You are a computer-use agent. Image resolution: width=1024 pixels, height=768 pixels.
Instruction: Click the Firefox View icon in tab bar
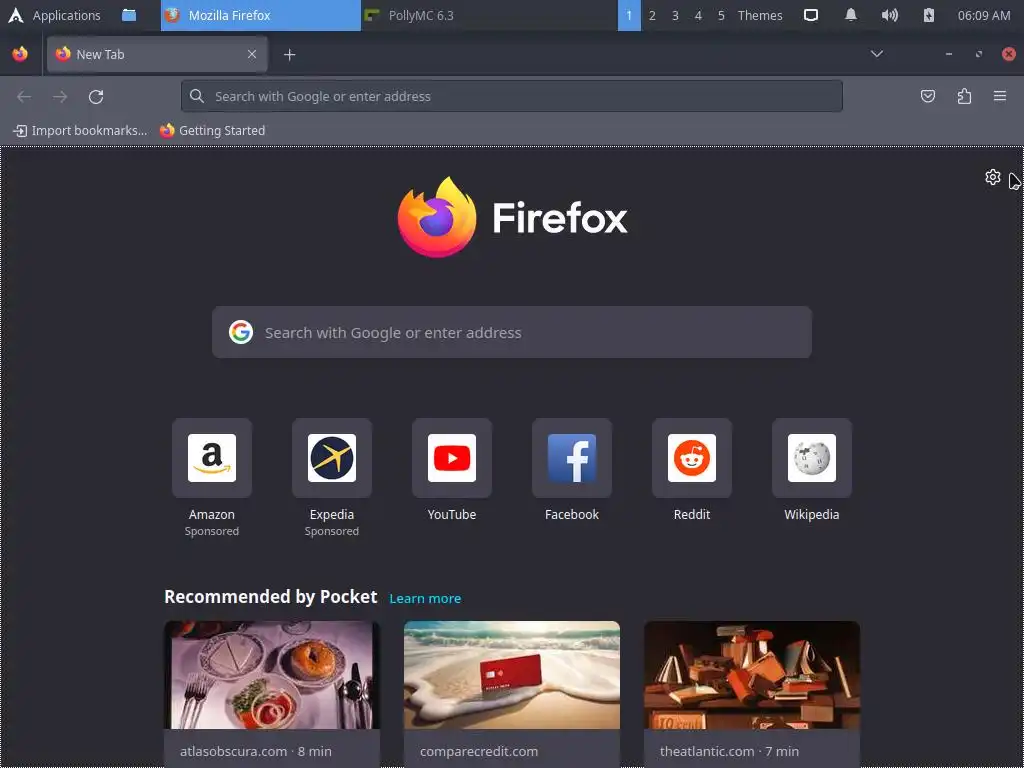pyautogui.click(x=20, y=54)
